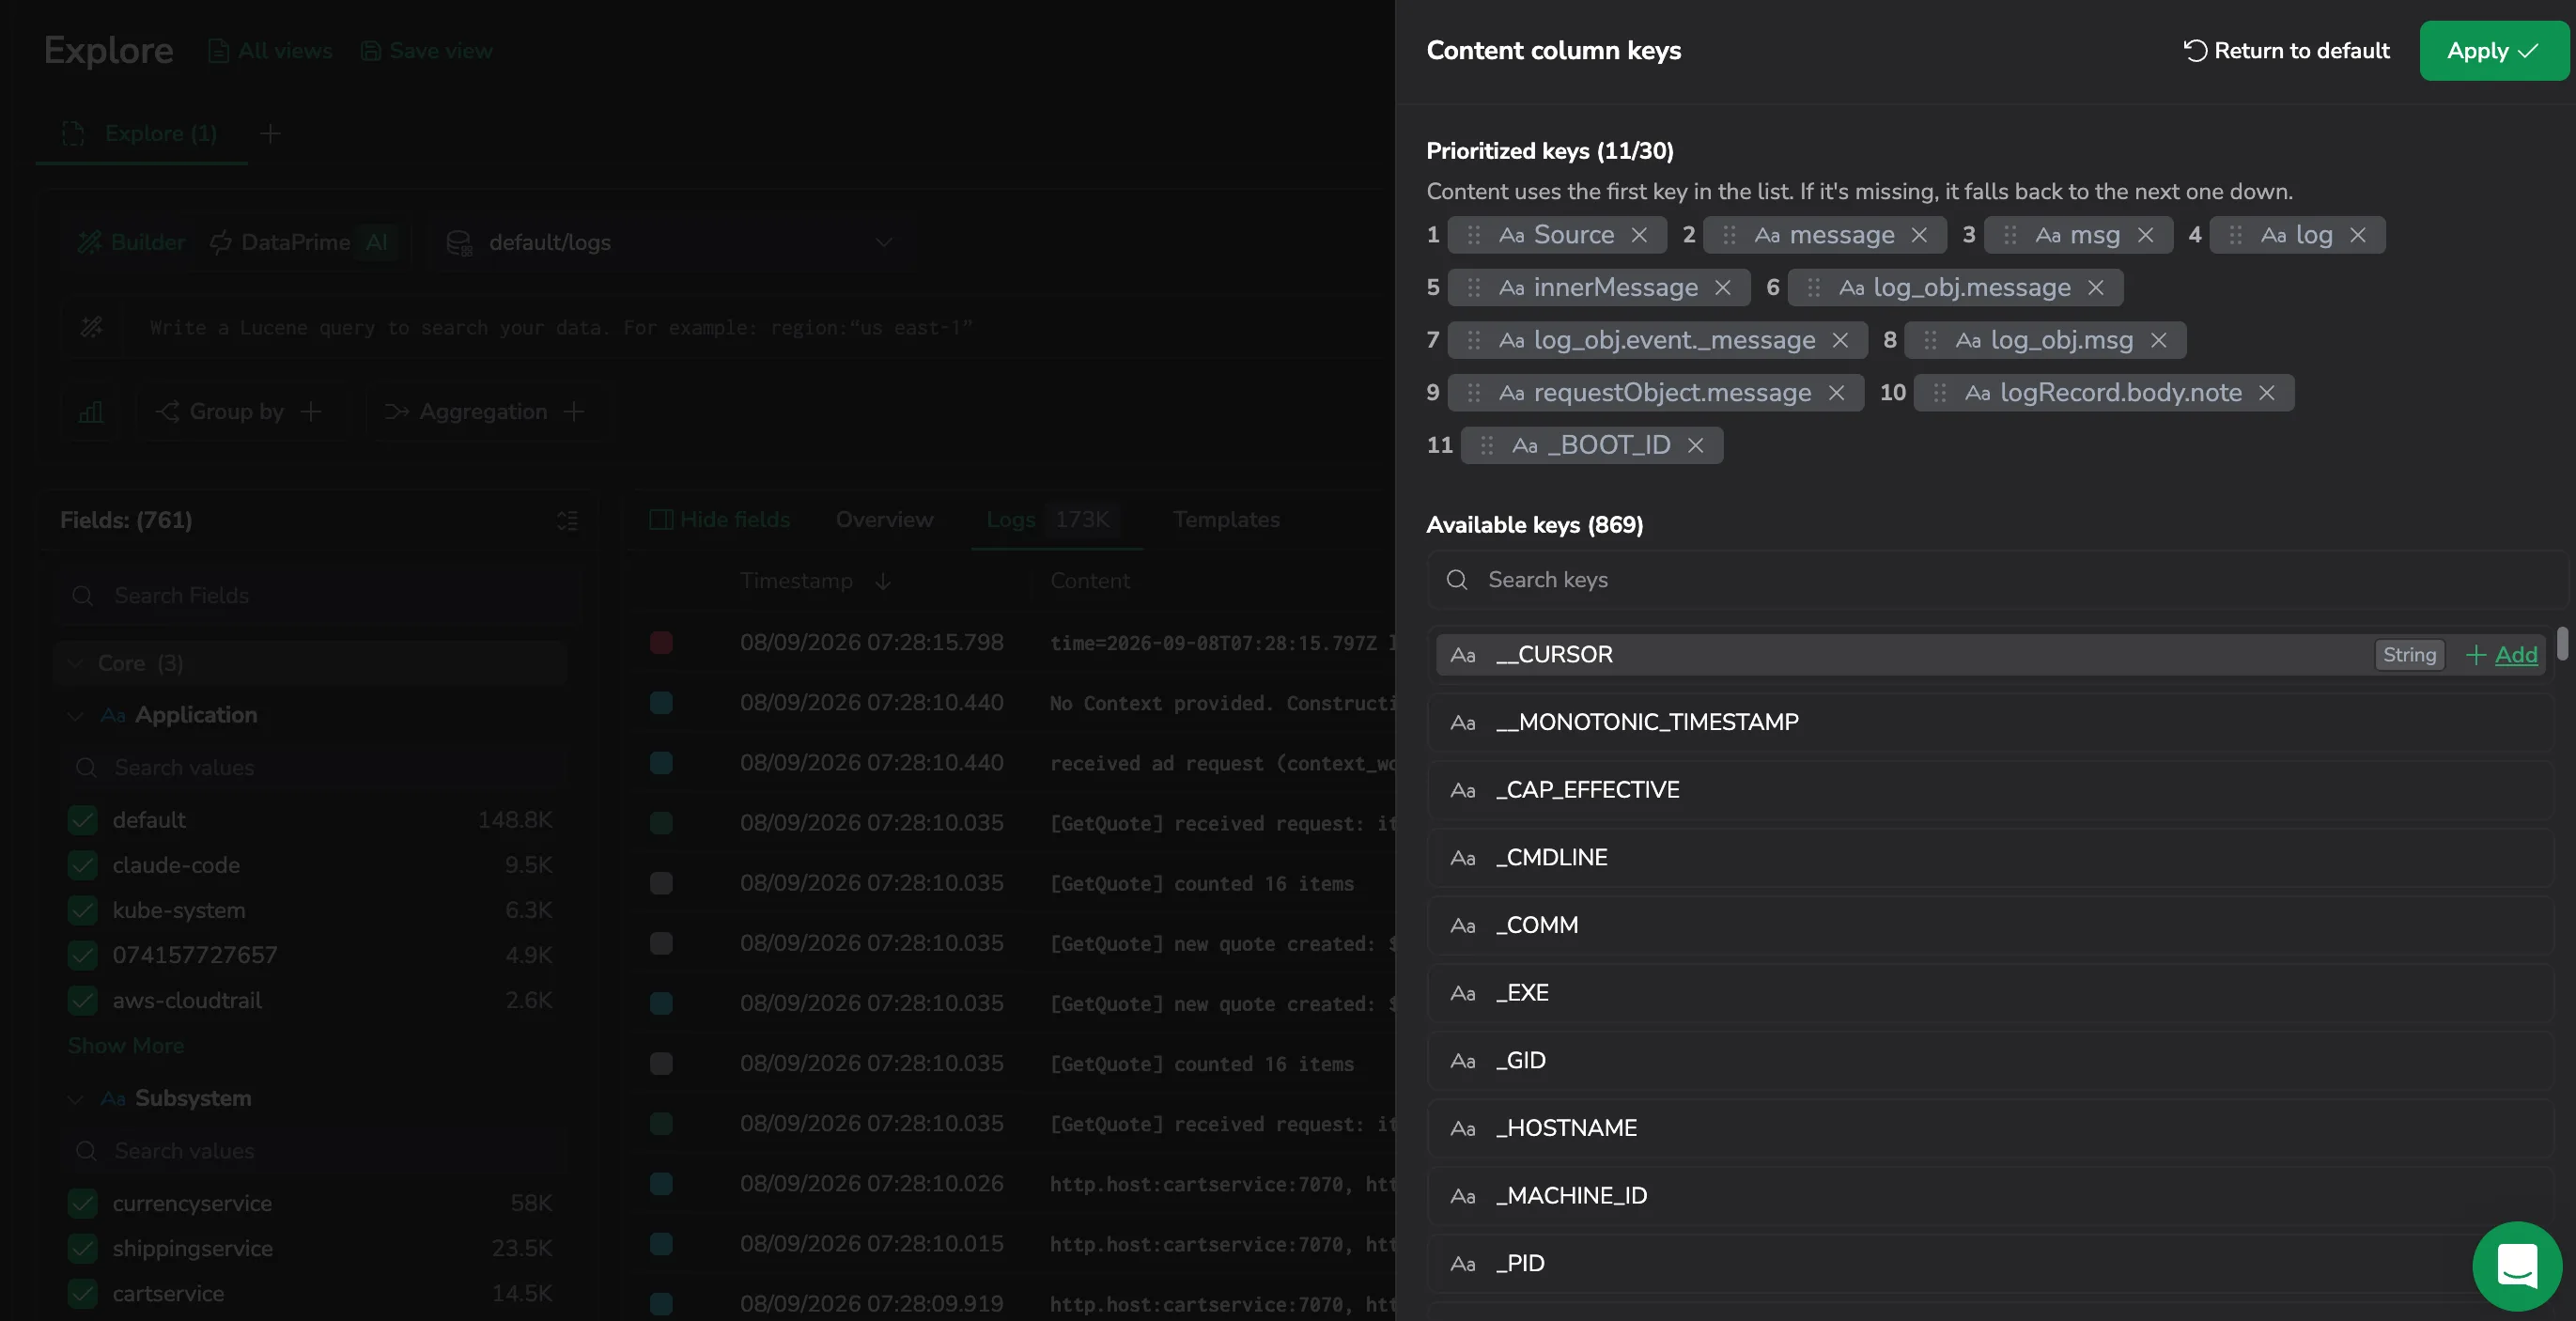The width and height of the screenshot is (2576, 1321).
Task: Remove the log_obj.message key chip
Action: click(2096, 288)
